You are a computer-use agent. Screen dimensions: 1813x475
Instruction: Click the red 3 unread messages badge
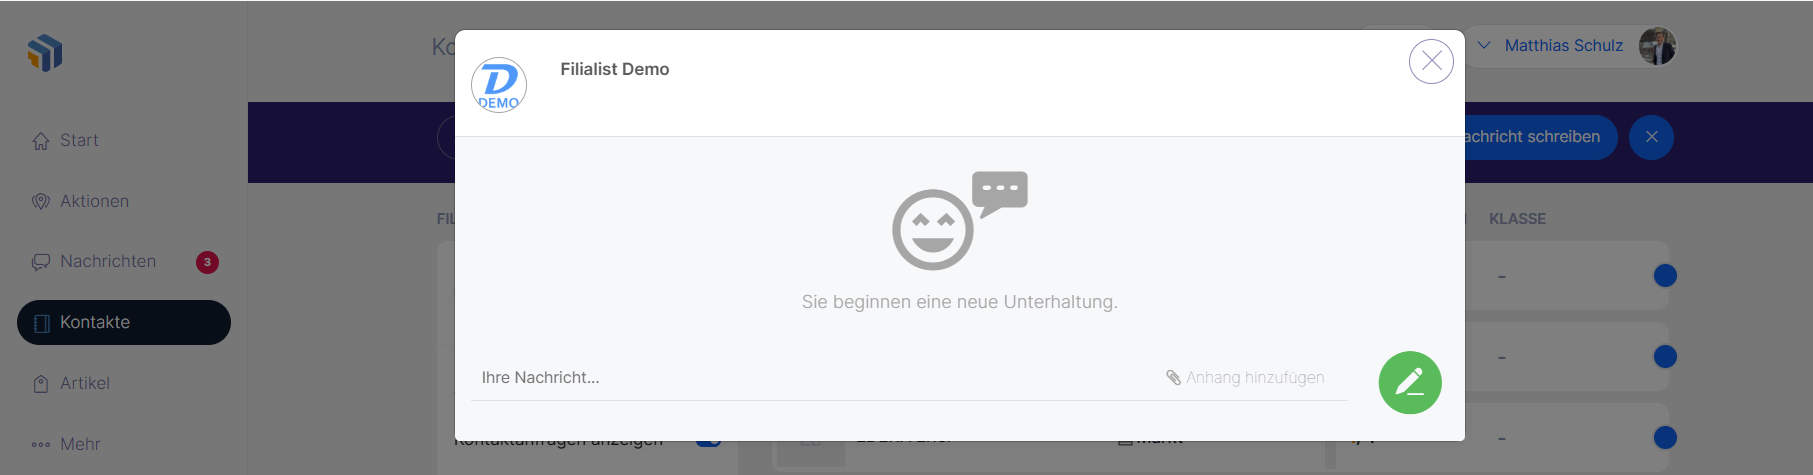click(x=207, y=262)
